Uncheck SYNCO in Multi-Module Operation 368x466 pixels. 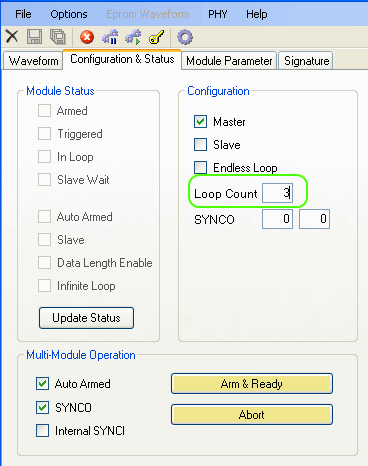42,407
